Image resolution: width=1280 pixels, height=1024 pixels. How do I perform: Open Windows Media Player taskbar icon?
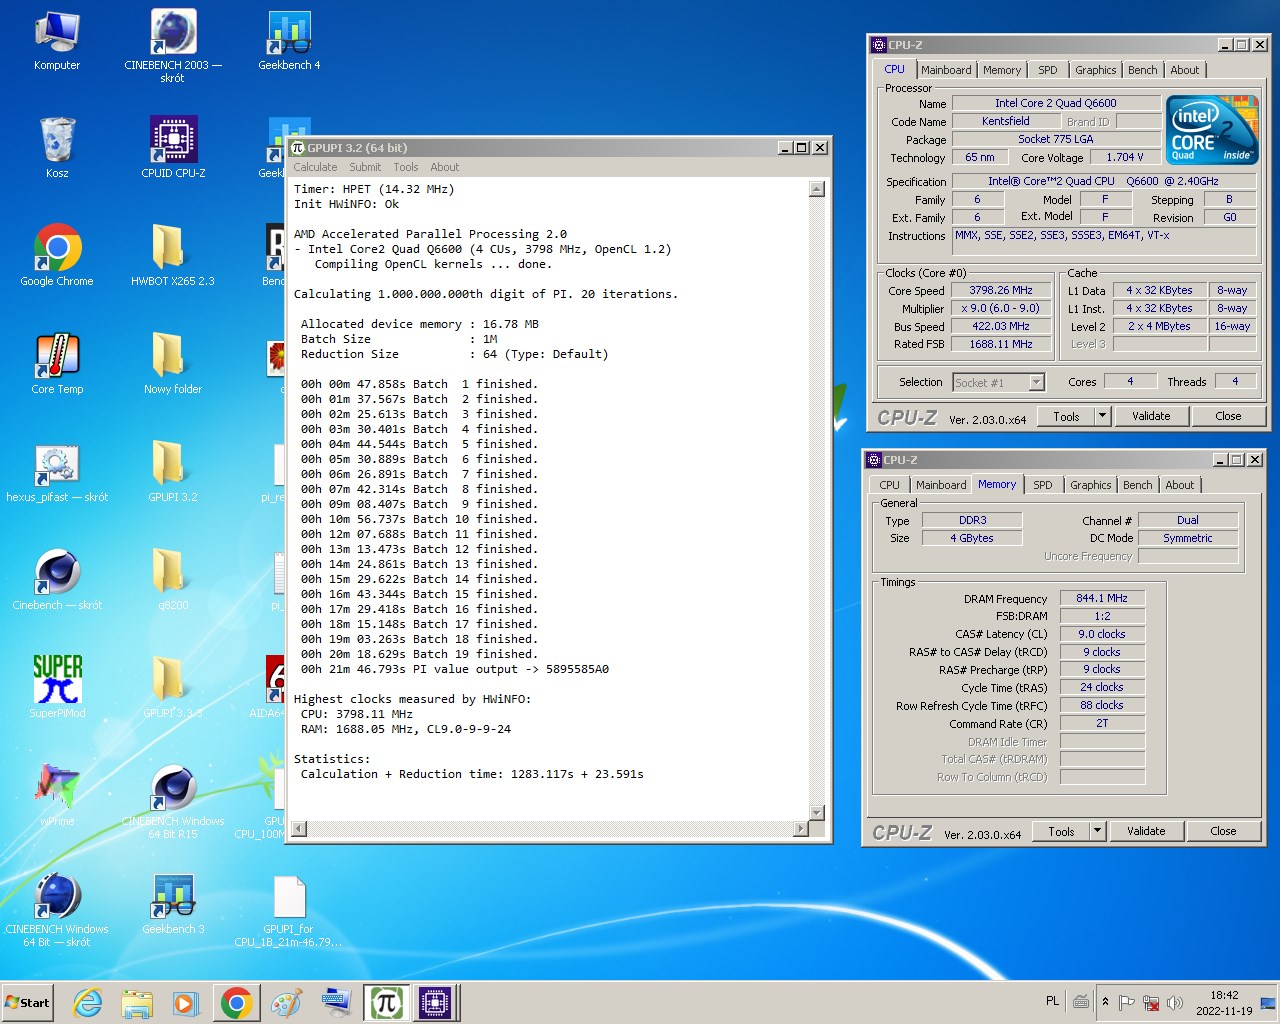(186, 1003)
